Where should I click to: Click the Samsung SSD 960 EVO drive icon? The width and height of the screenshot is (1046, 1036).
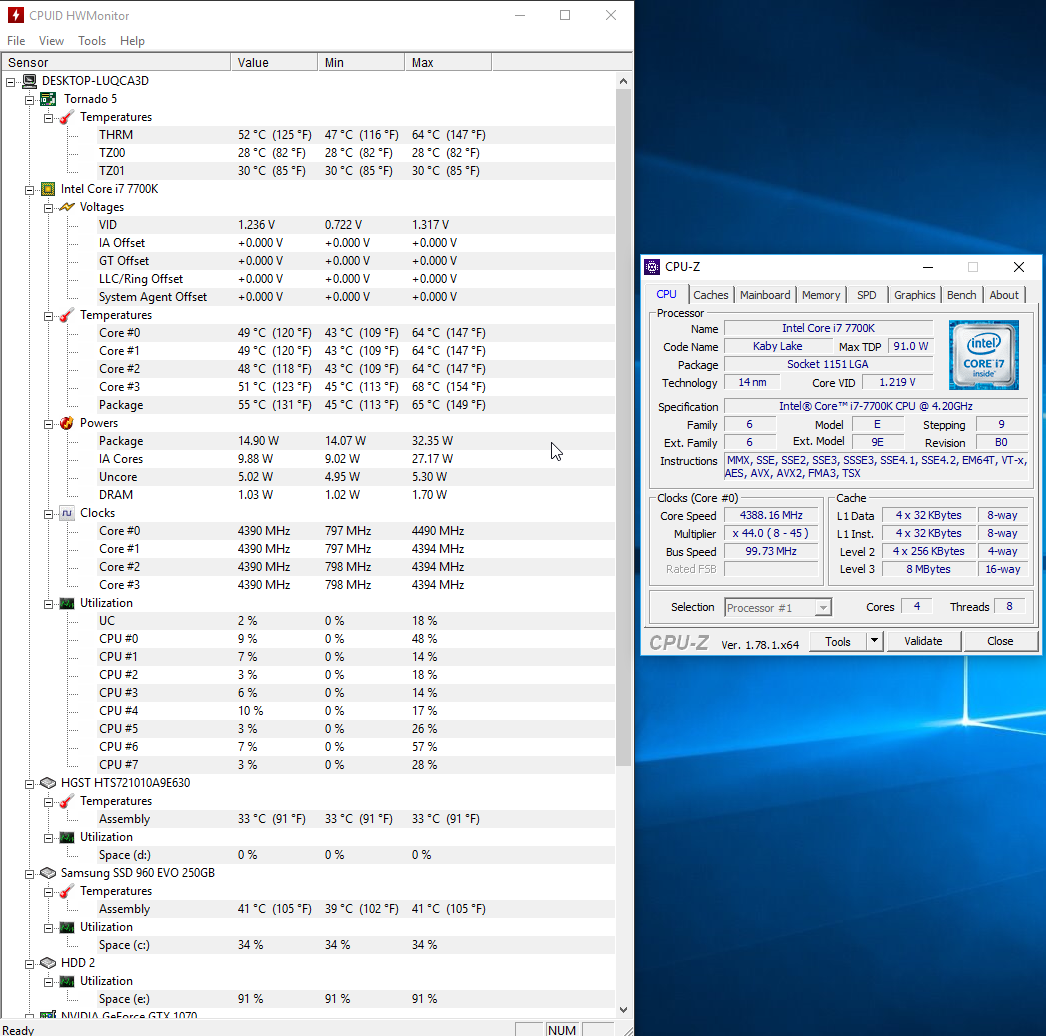[x=48, y=873]
